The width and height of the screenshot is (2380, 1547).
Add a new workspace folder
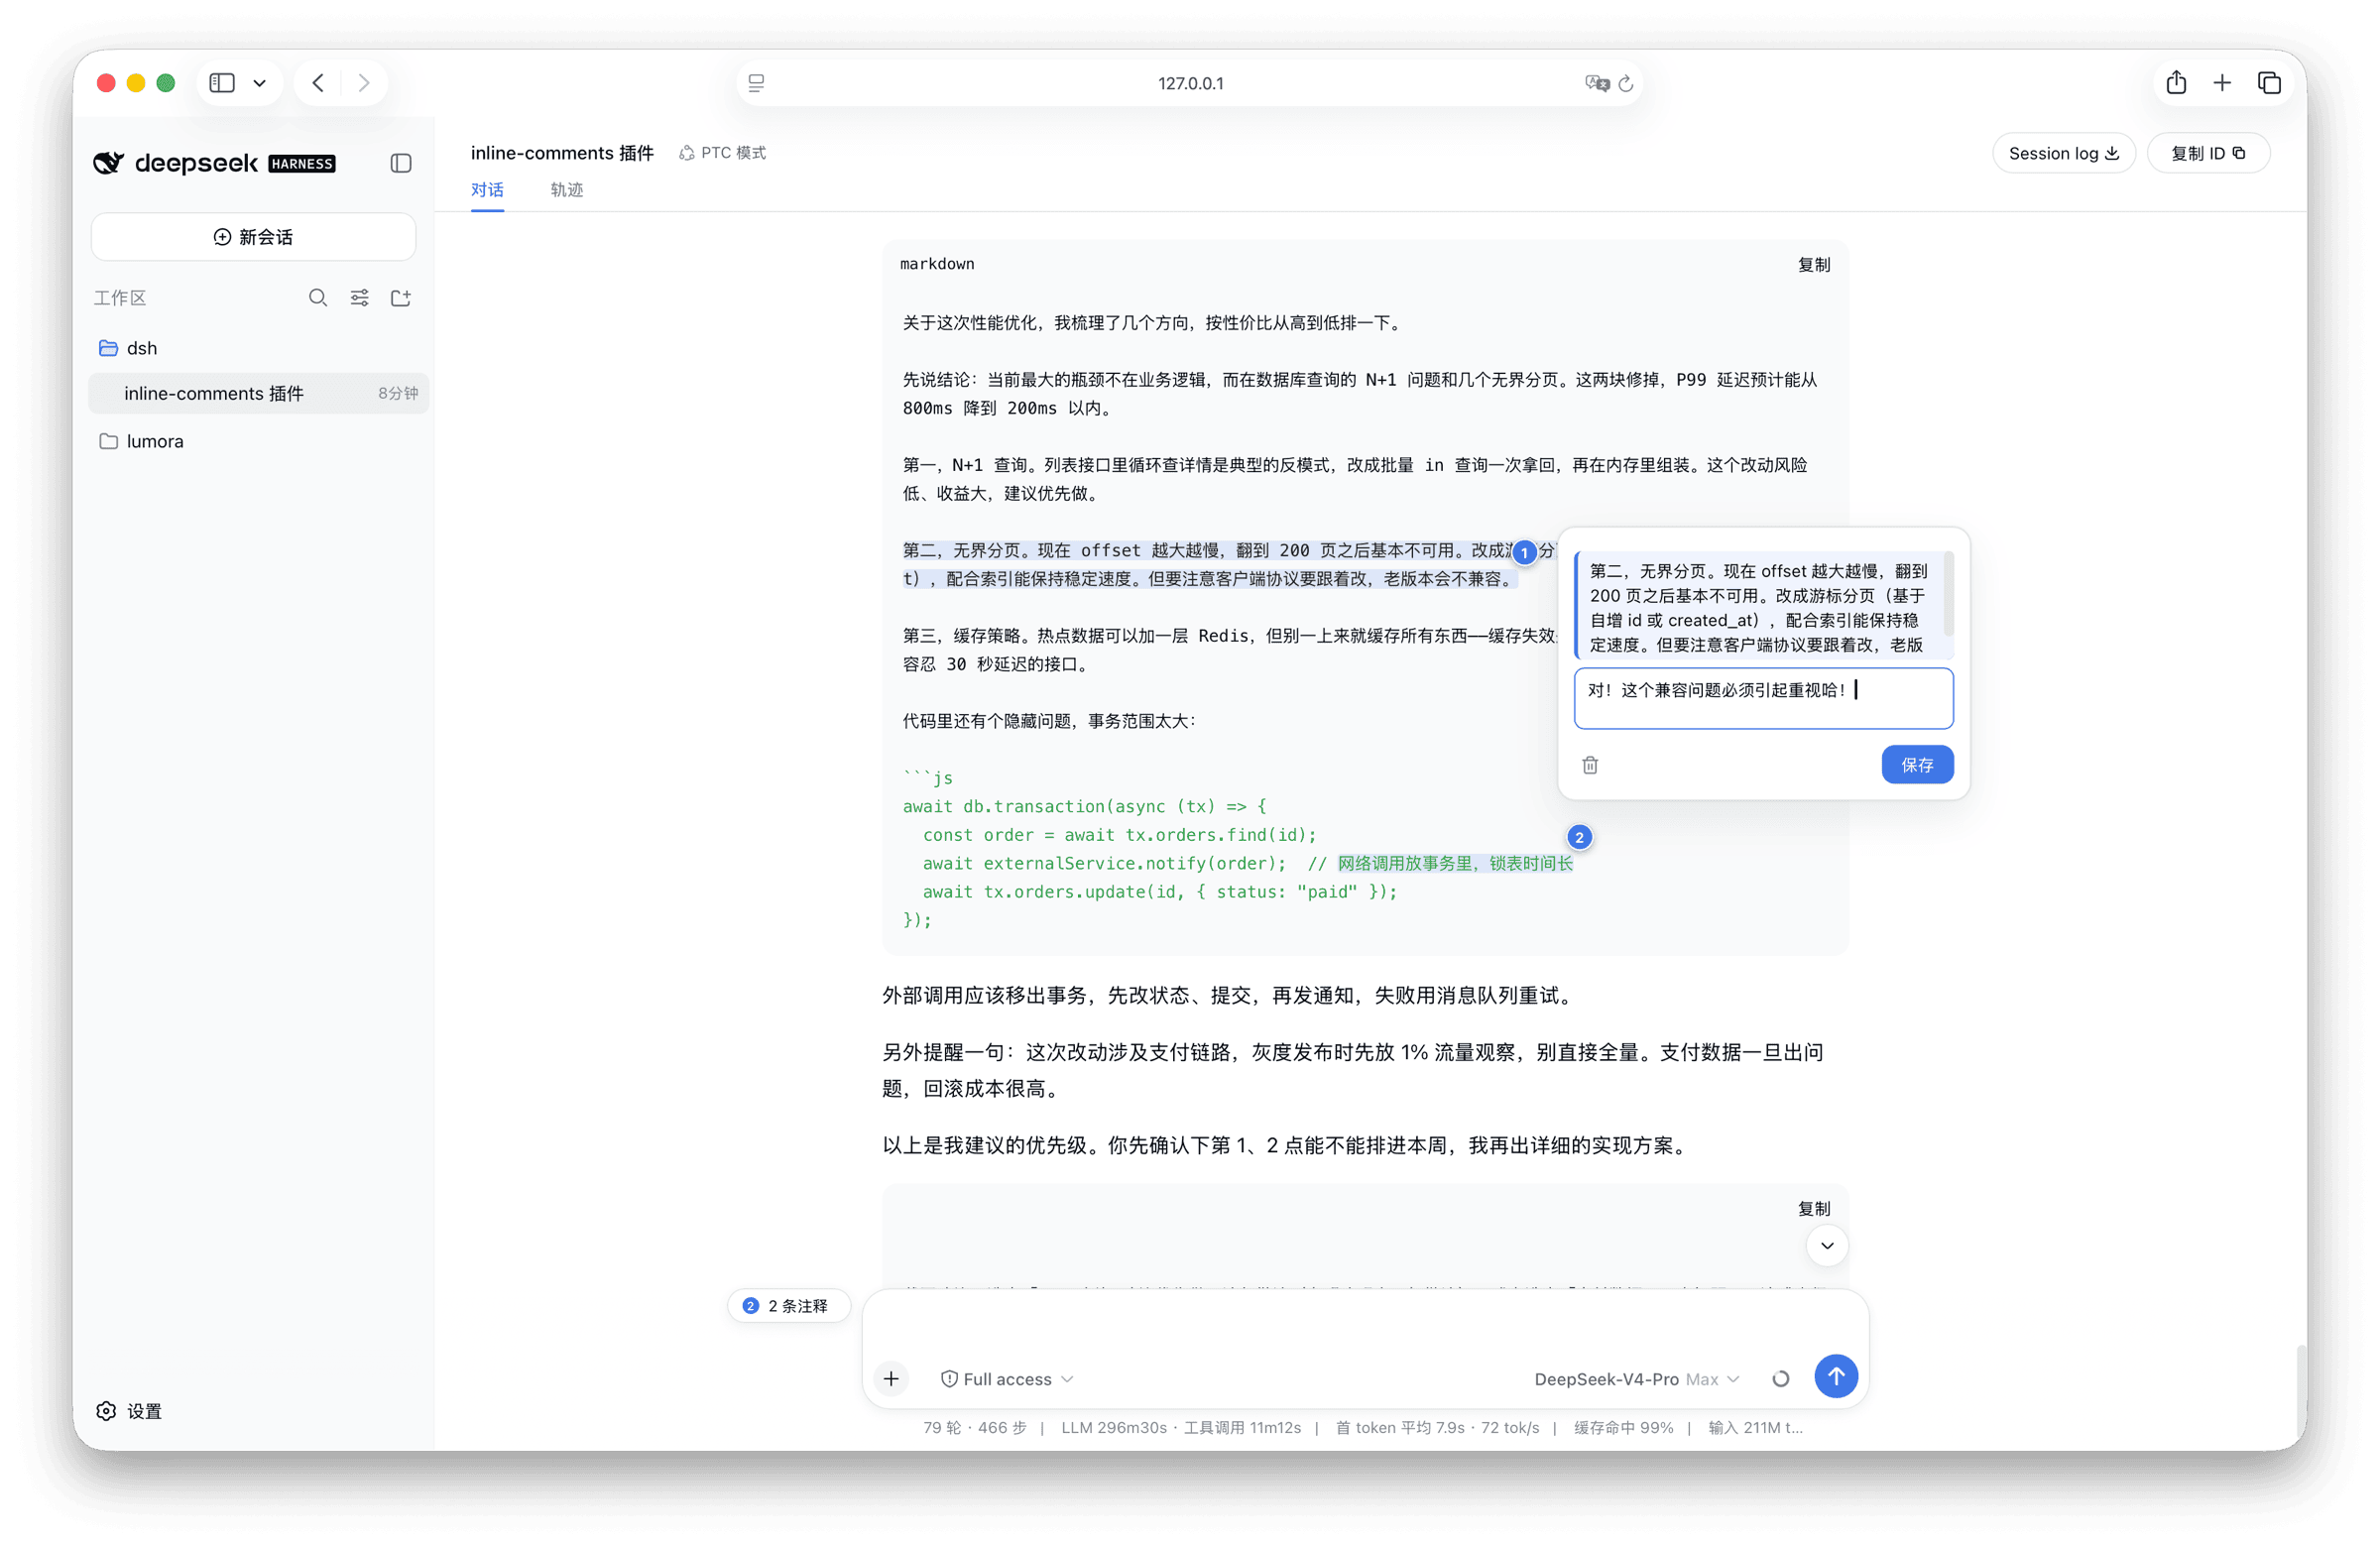pos(401,298)
